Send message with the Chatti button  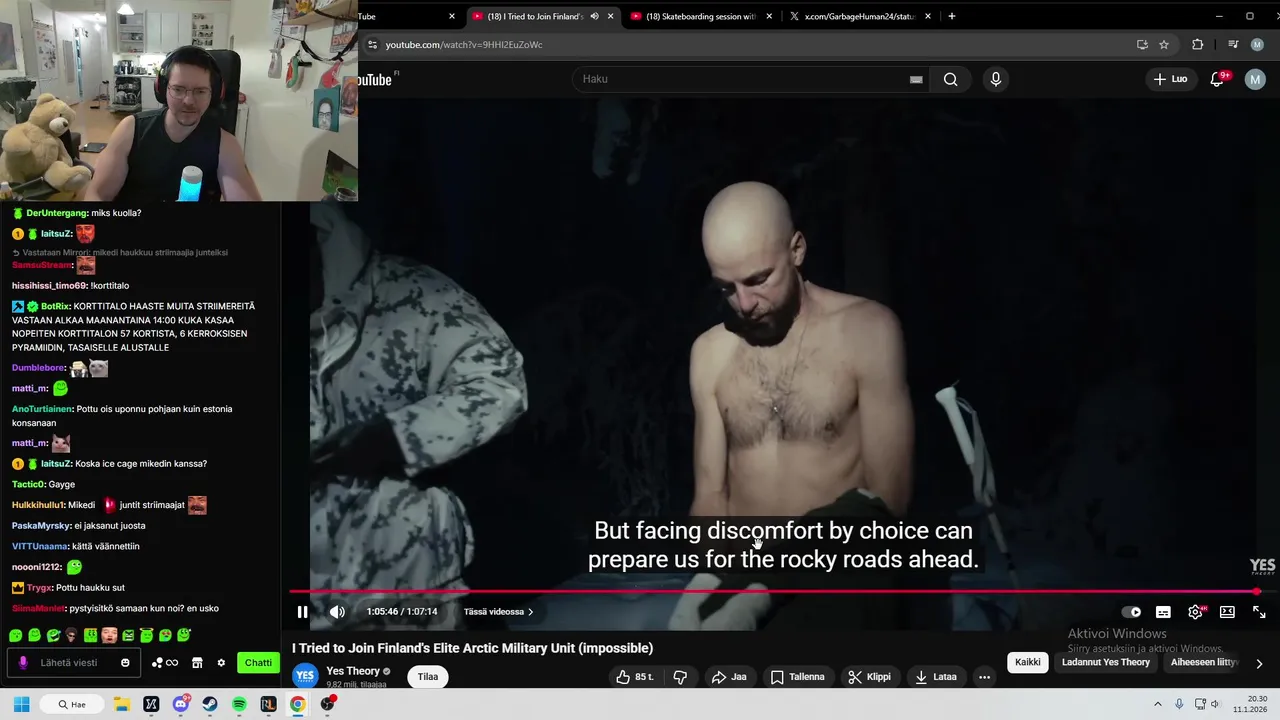258,662
